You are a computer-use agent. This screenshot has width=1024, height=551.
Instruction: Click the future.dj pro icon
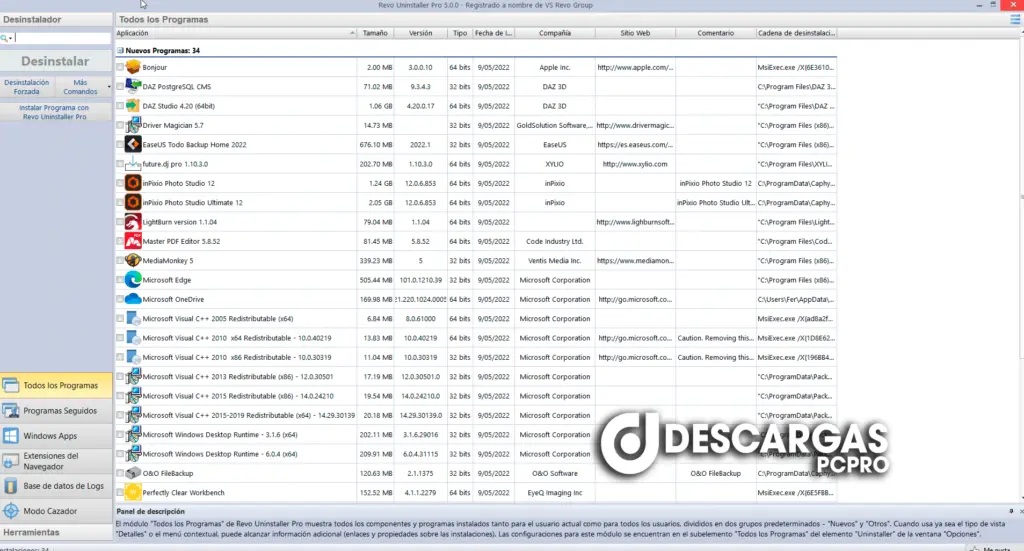[x=133, y=164]
